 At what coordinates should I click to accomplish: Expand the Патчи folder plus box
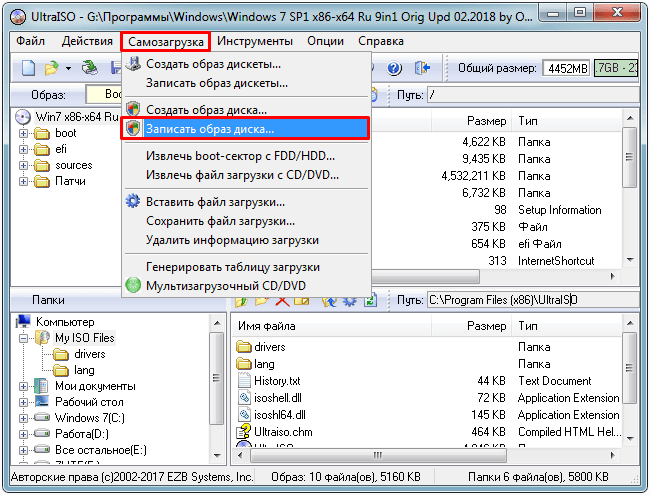click(24, 182)
